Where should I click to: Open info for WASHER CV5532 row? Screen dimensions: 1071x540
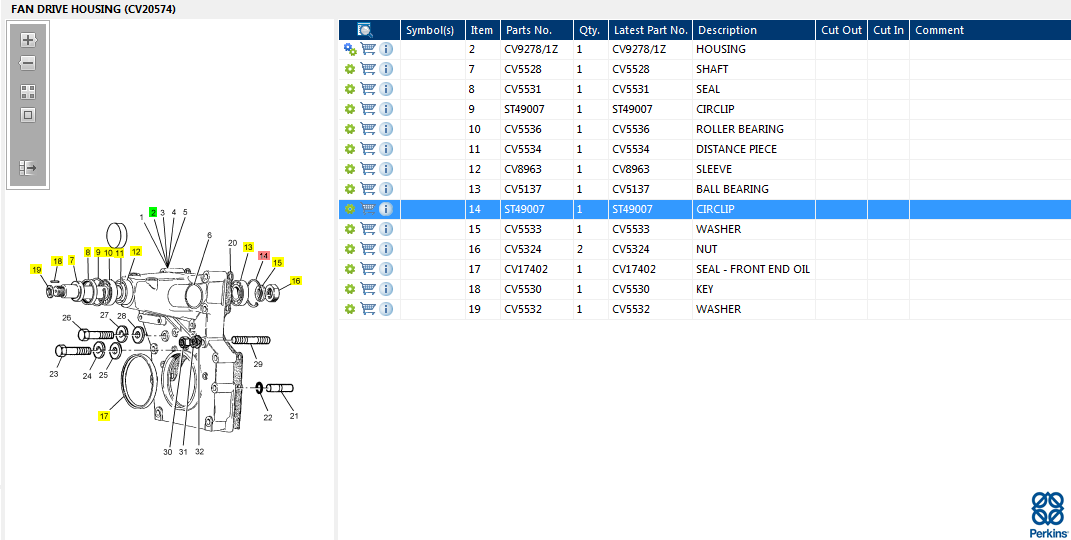coord(386,309)
